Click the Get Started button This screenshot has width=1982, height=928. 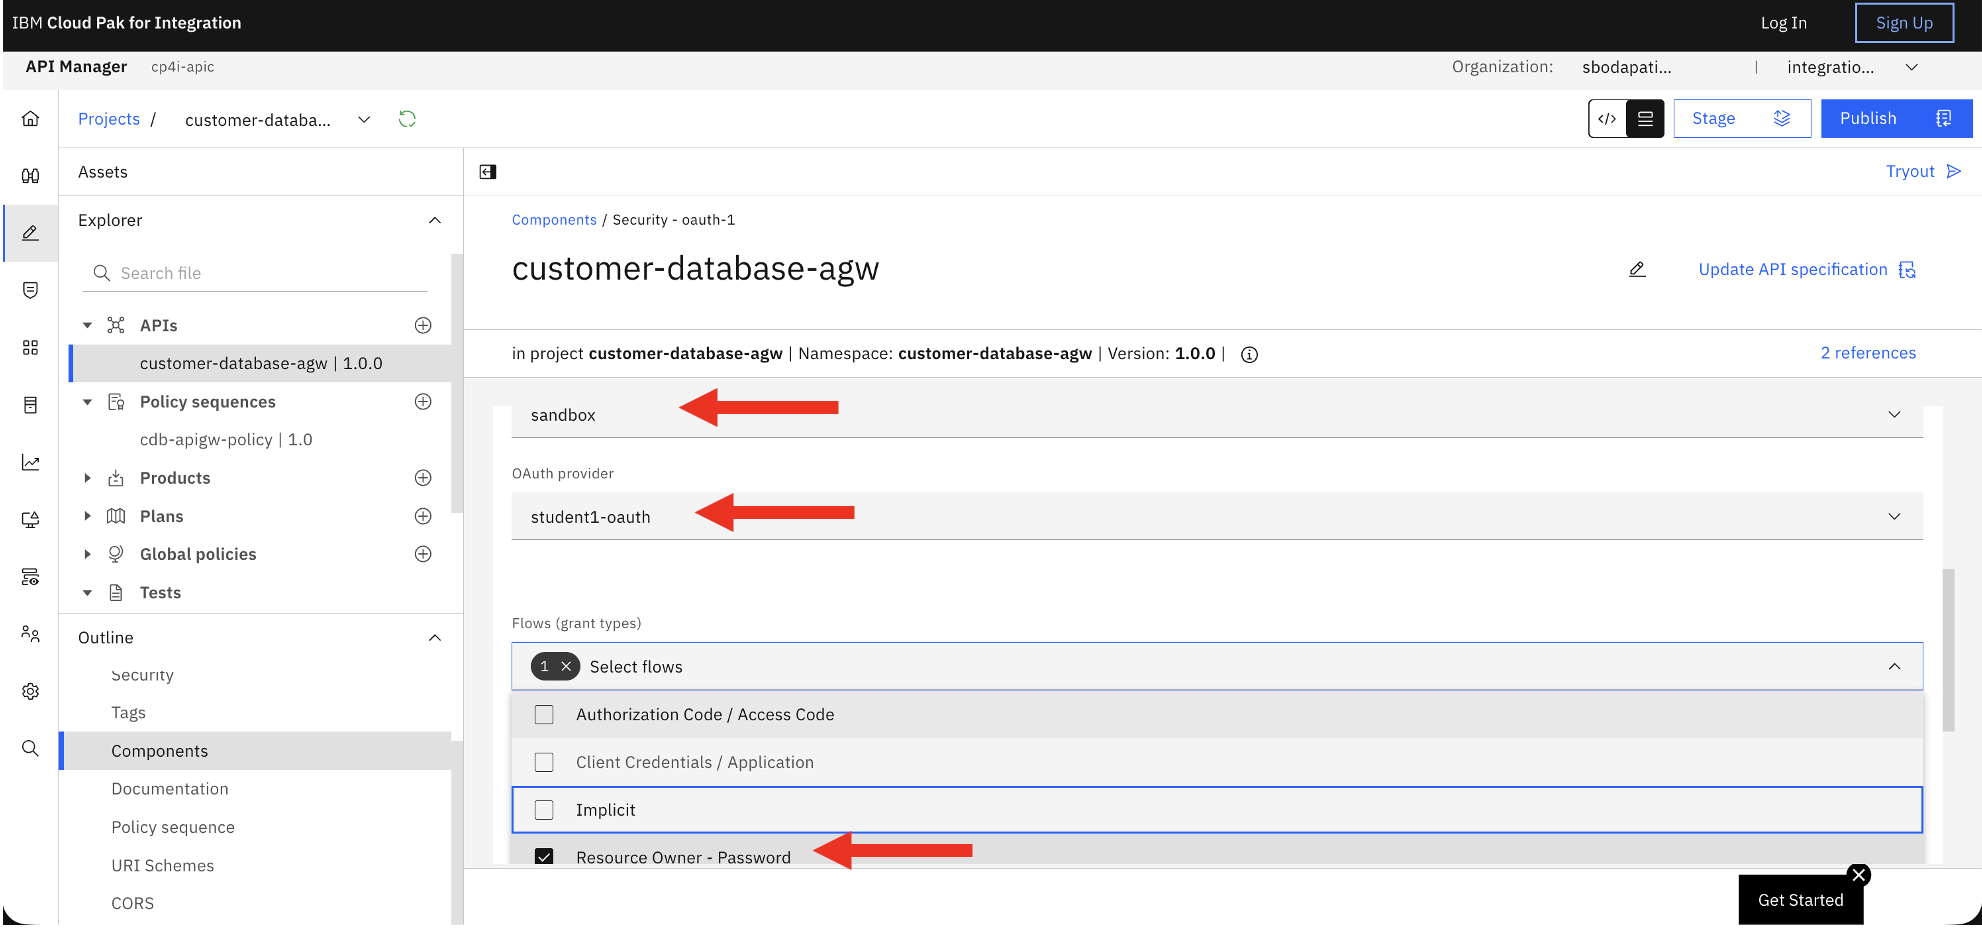tap(1800, 900)
